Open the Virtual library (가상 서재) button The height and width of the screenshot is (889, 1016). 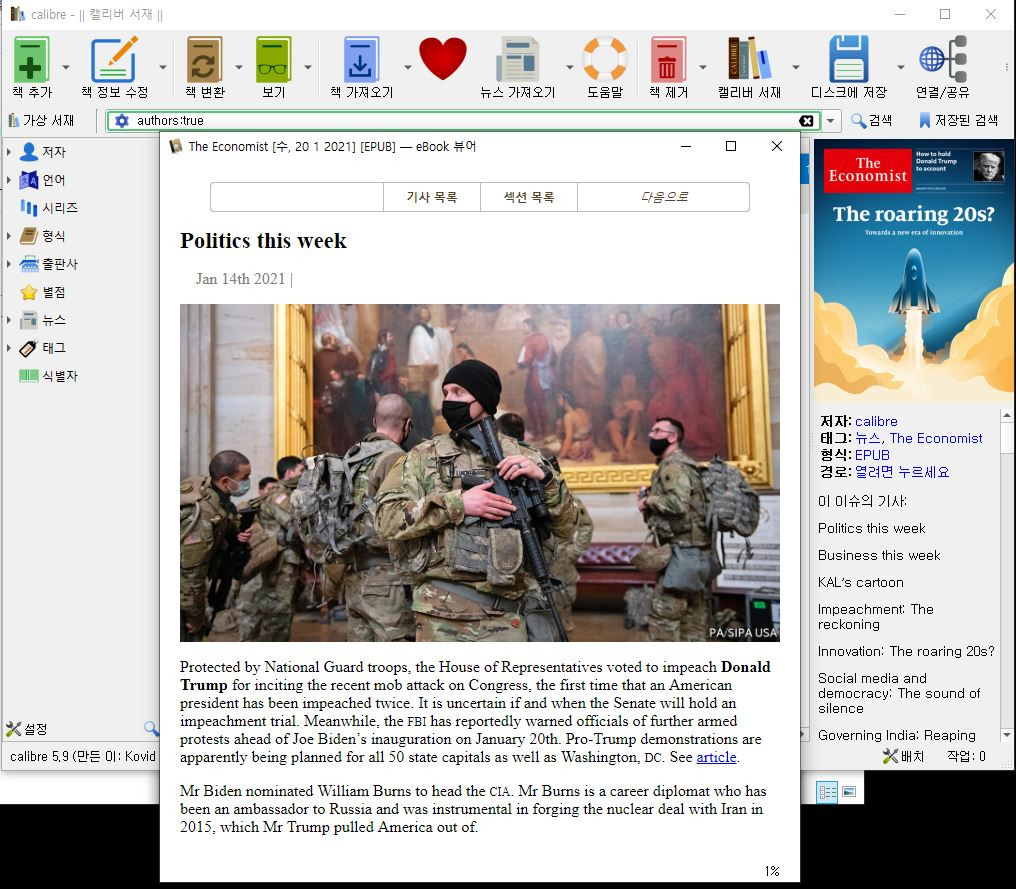(x=41, y=121)
